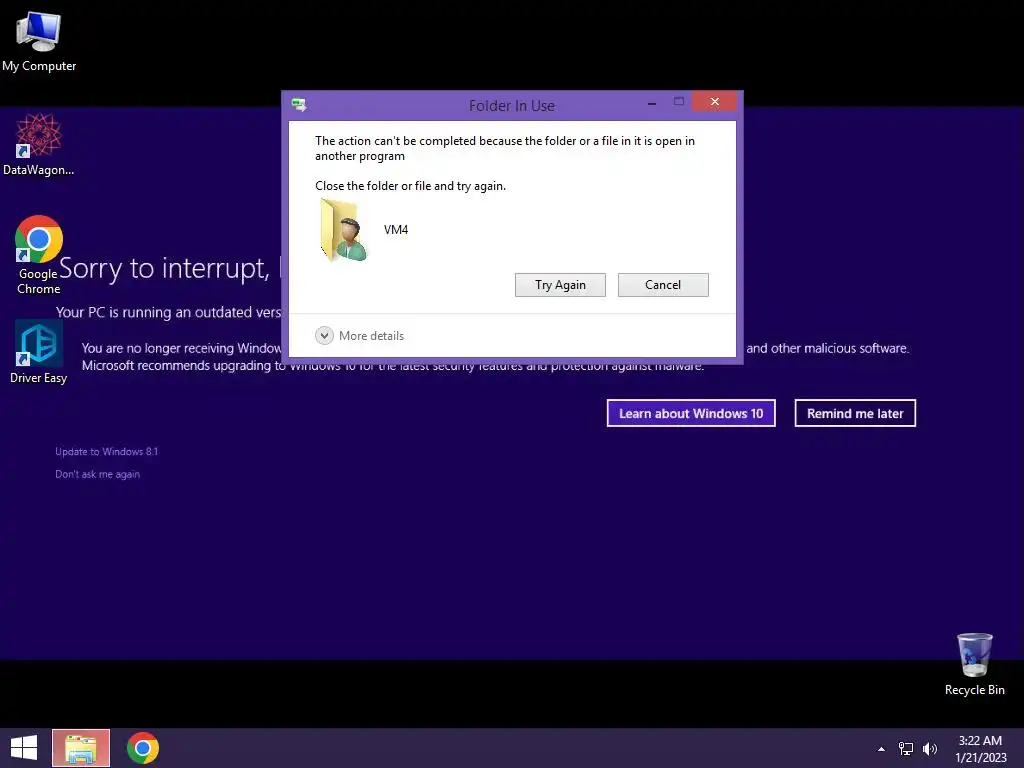Viewport: 1024px width, 768px height.
Task: Open File Explorer from the taskbar
Action: click(x=81, y=748)
